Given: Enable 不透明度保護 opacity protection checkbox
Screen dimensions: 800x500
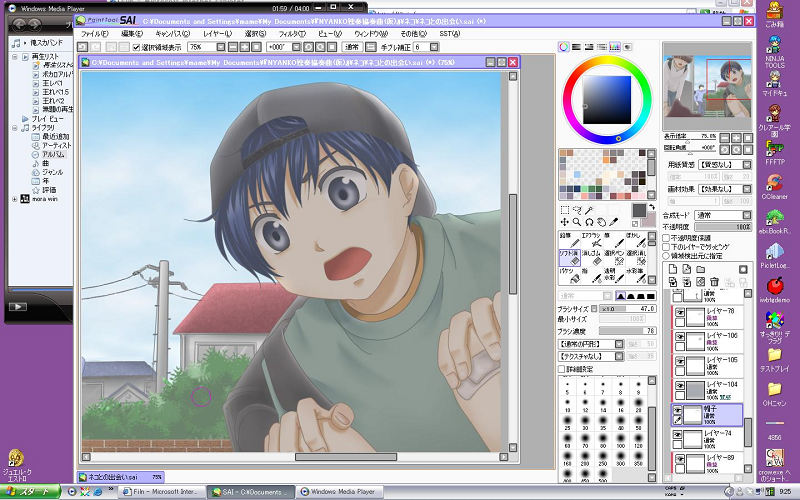Looking at the screenshot, I should click(x=666, y=238).
